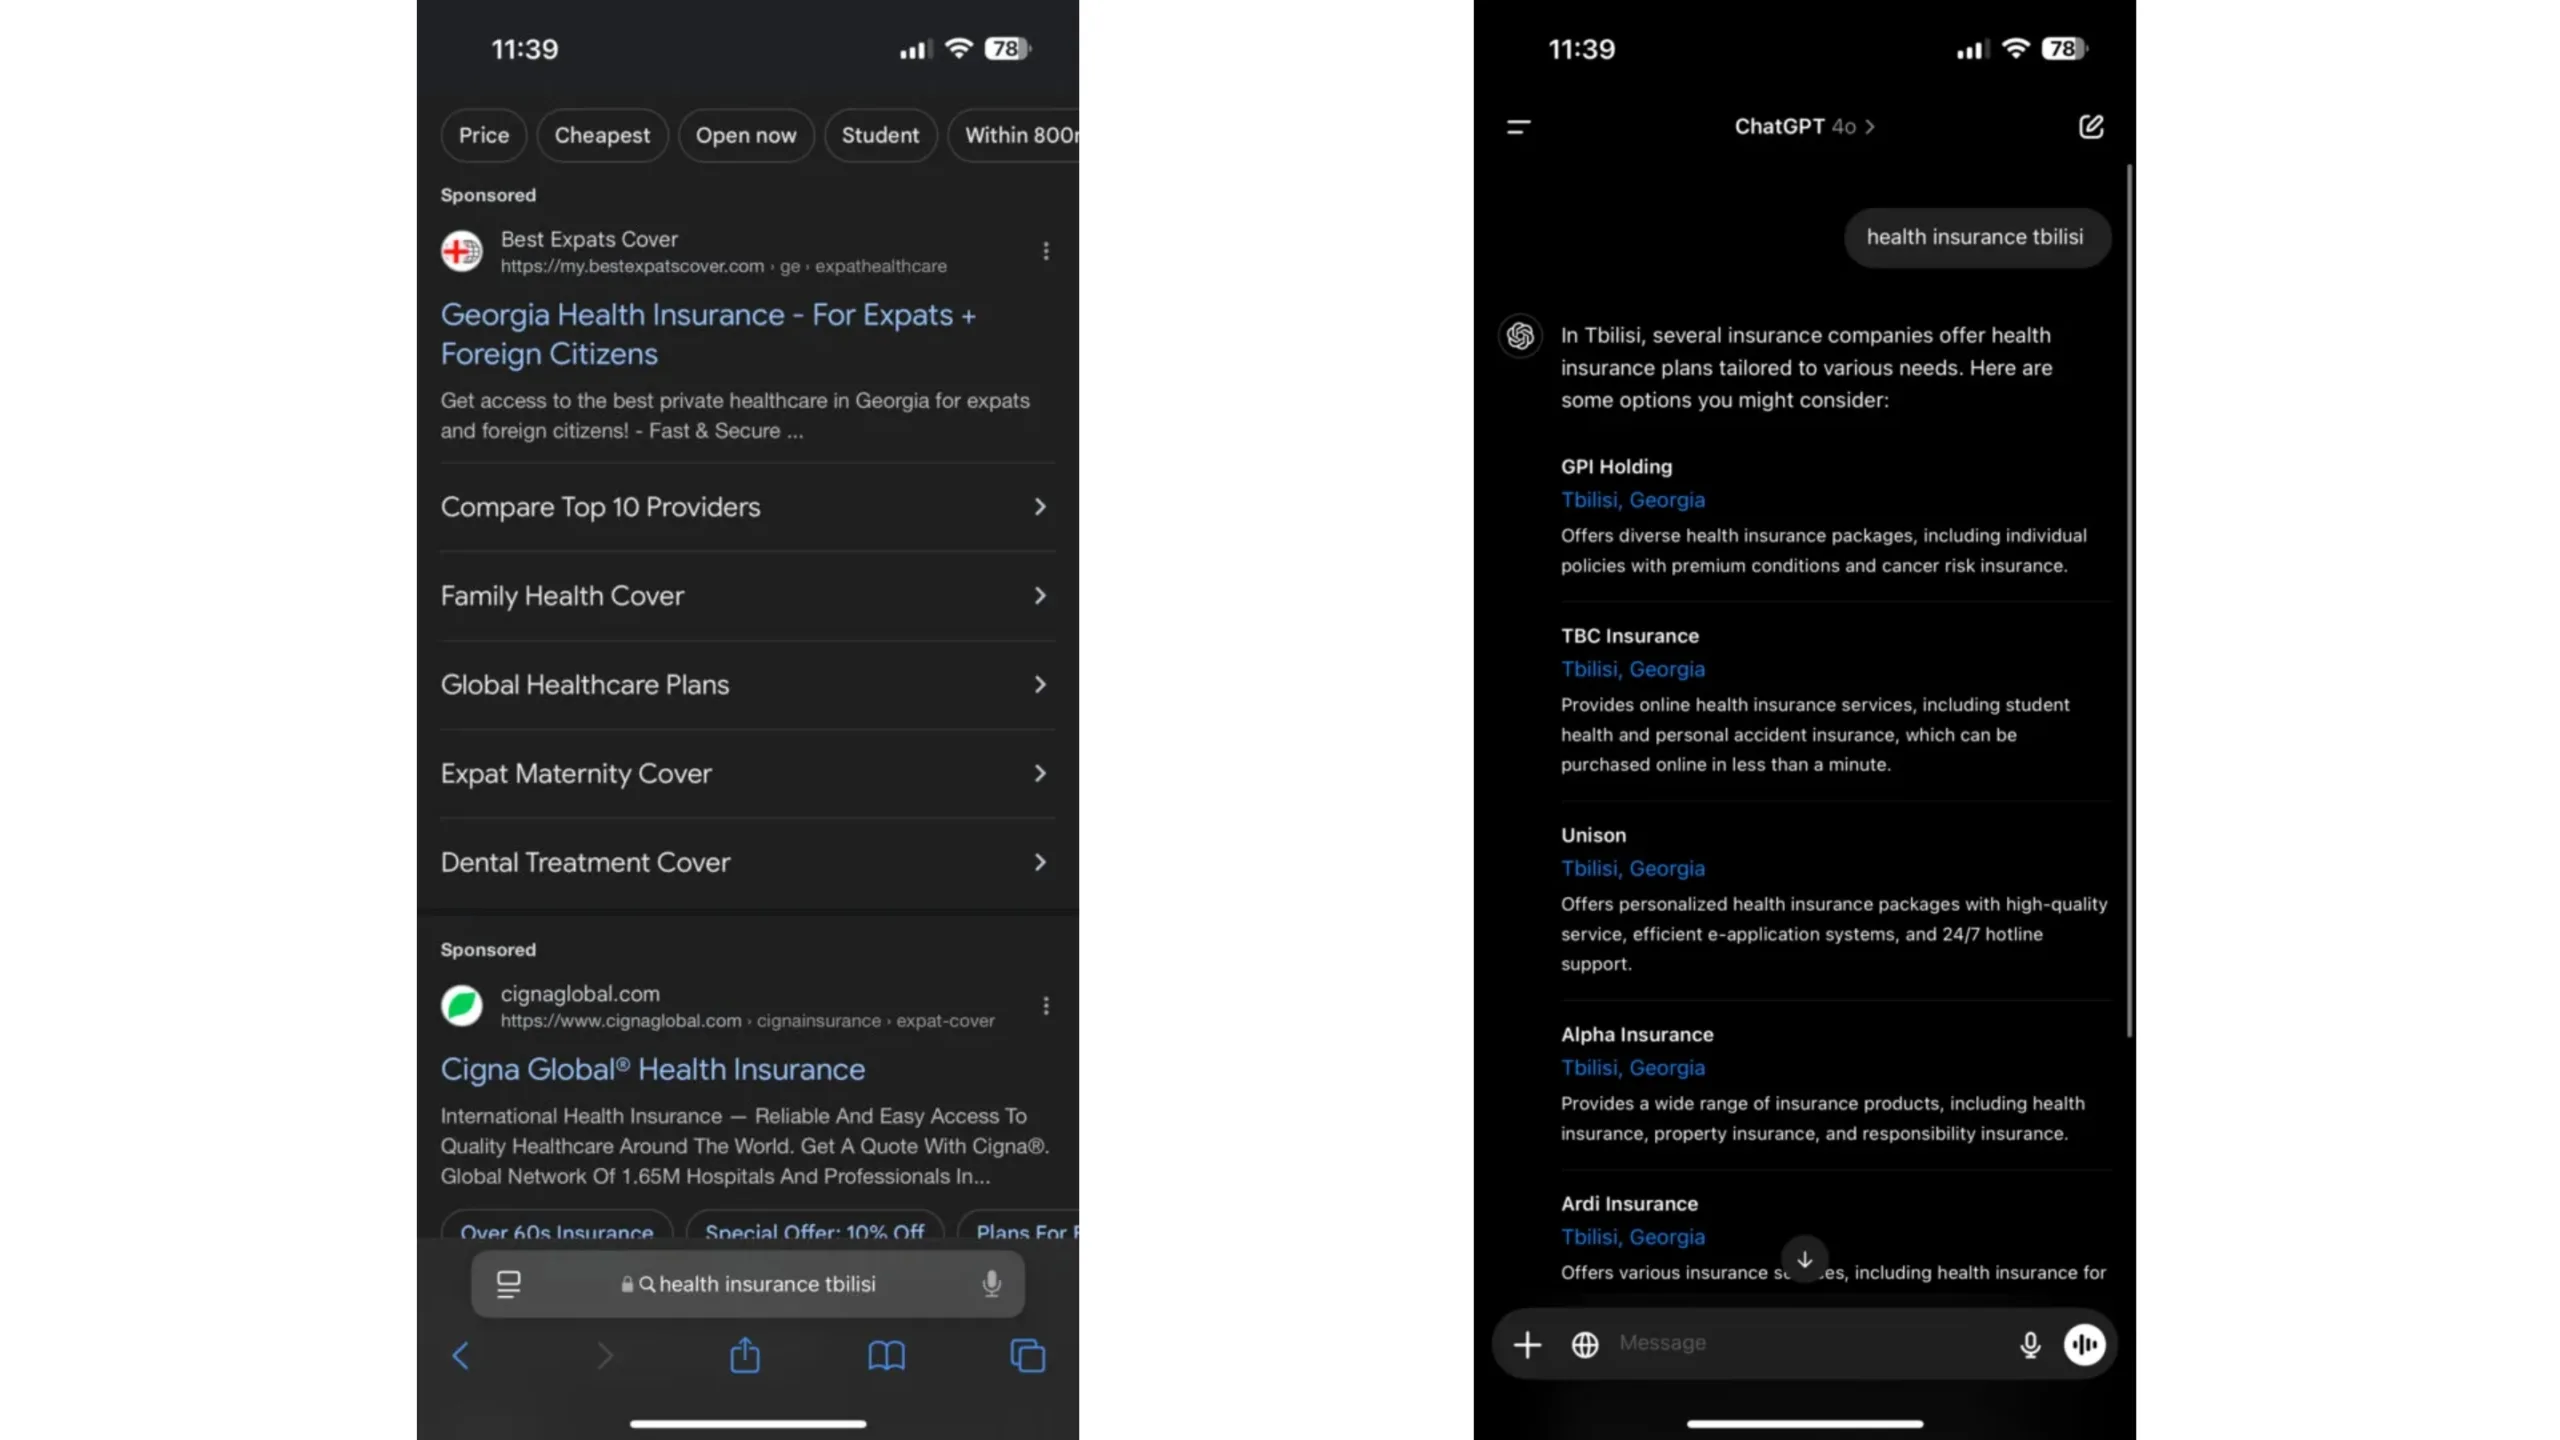This screenshot has width=2560, height=1440.
Task: Start ChatGPT voice mode waveform button
Action: [2085, 1345]
